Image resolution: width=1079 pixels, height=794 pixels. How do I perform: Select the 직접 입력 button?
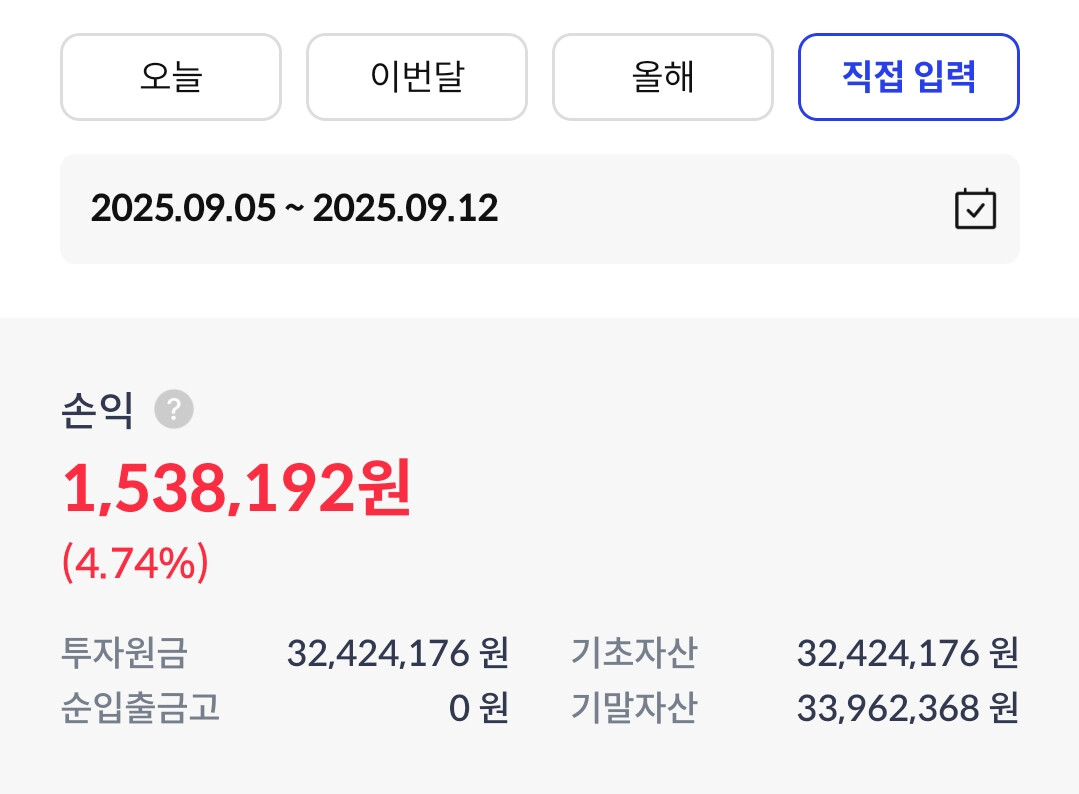coord(908,78)
